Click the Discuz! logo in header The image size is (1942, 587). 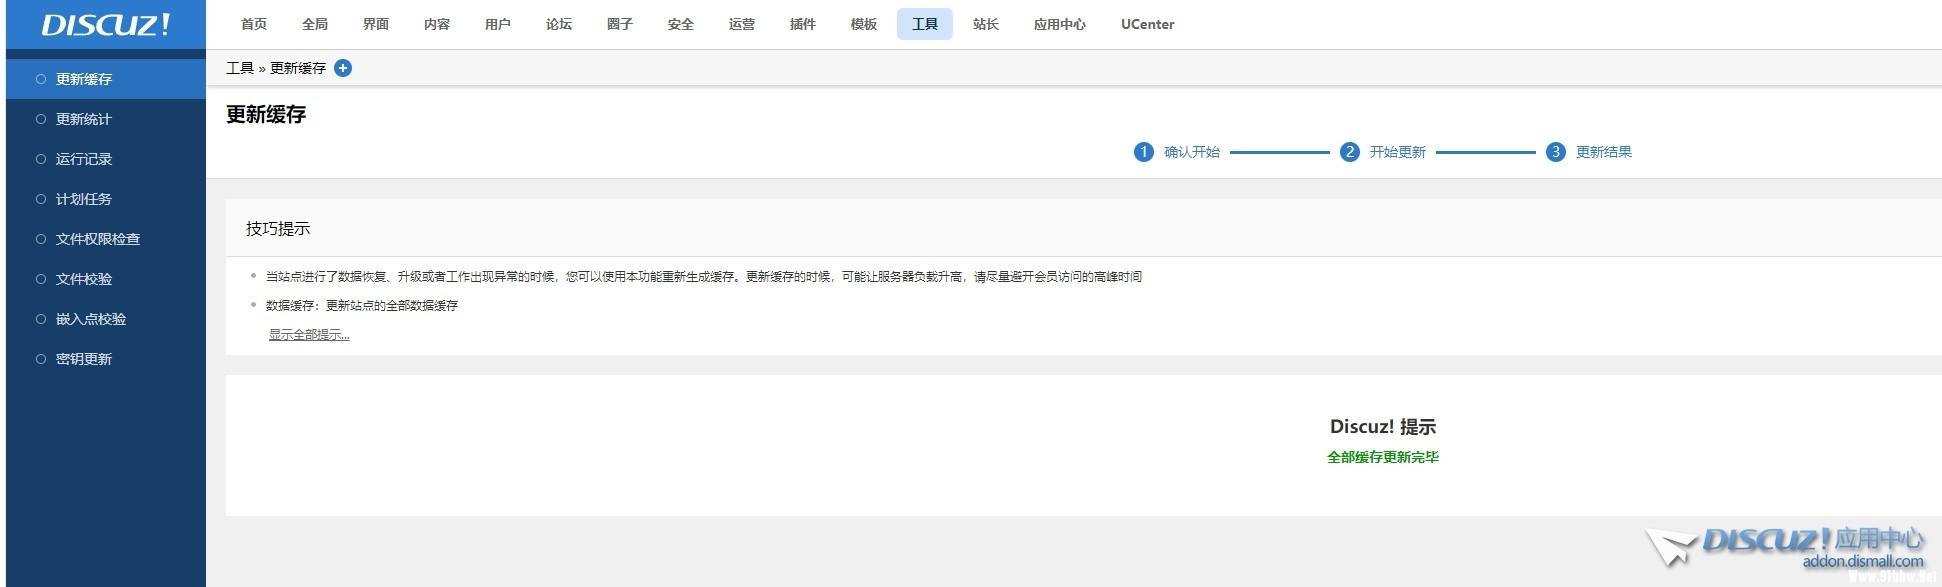coord(105,25)
